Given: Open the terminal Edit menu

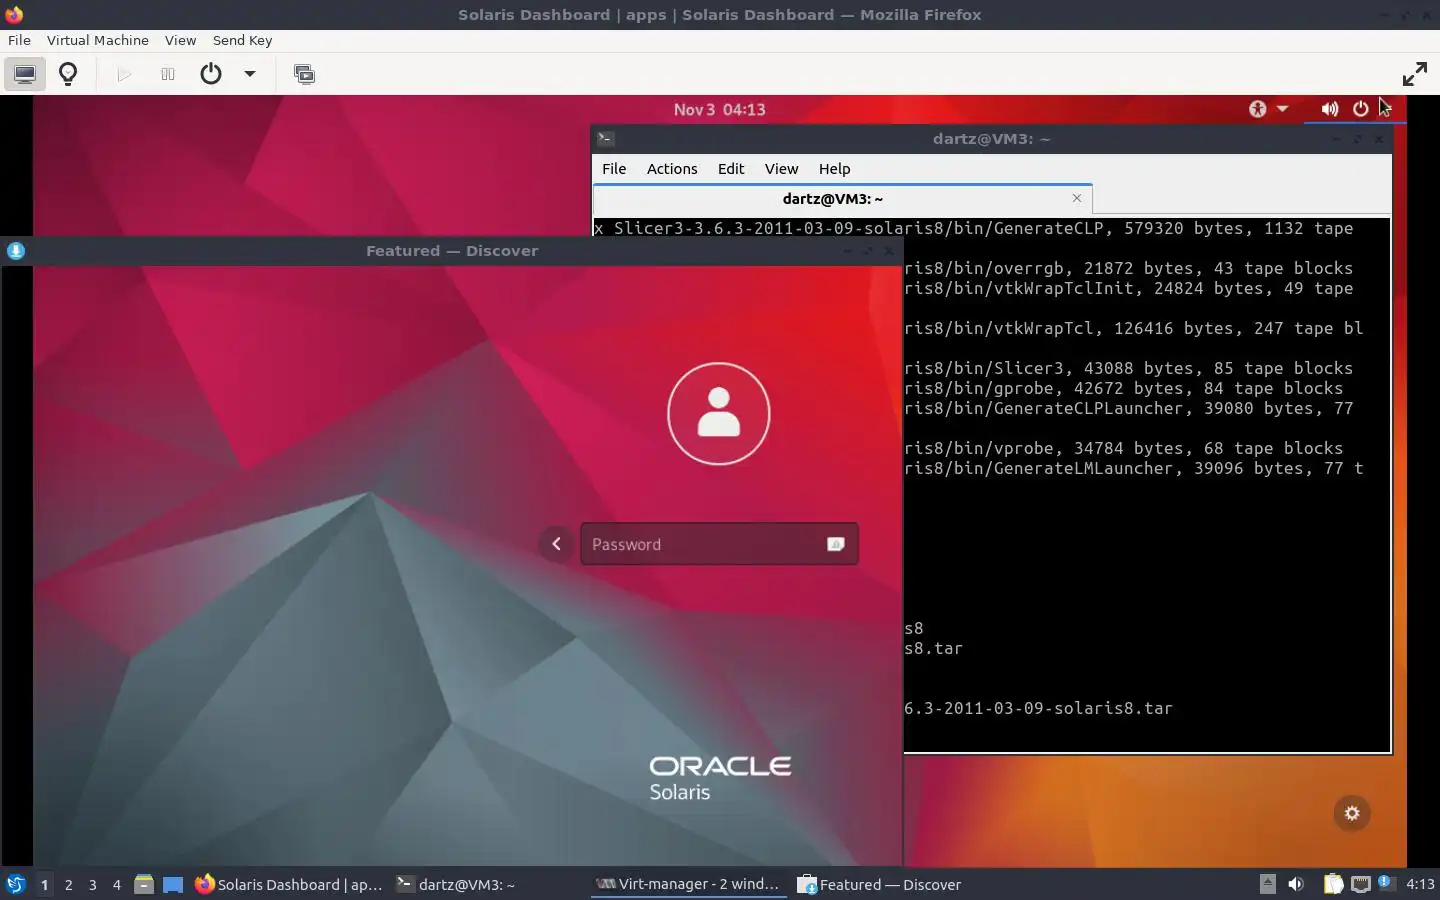Looking at the screenshot, I should click(x=731, y=169).
